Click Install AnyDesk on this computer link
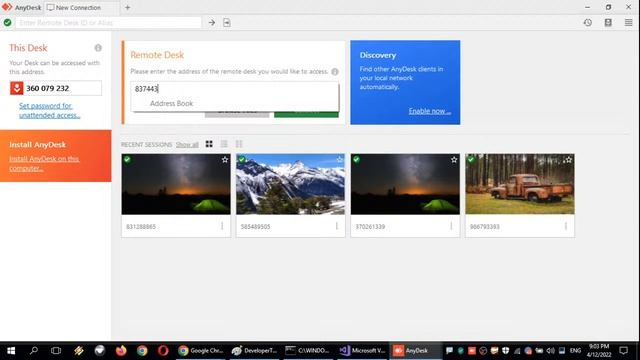This screenshot has height=360, width=640. [44, 163]
